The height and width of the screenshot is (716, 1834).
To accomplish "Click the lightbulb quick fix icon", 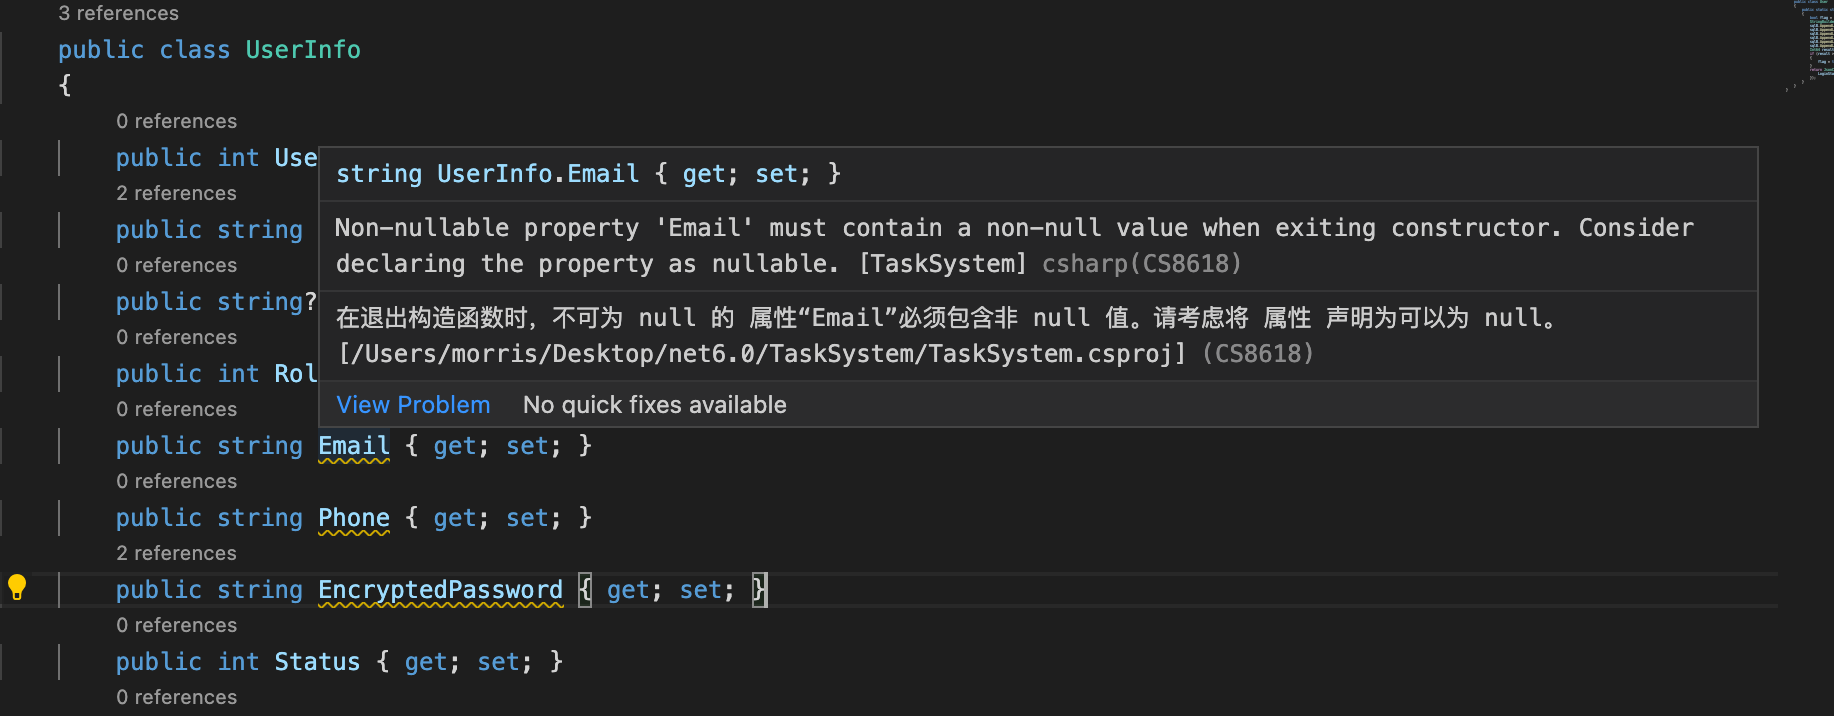I will tap(17, 587).
